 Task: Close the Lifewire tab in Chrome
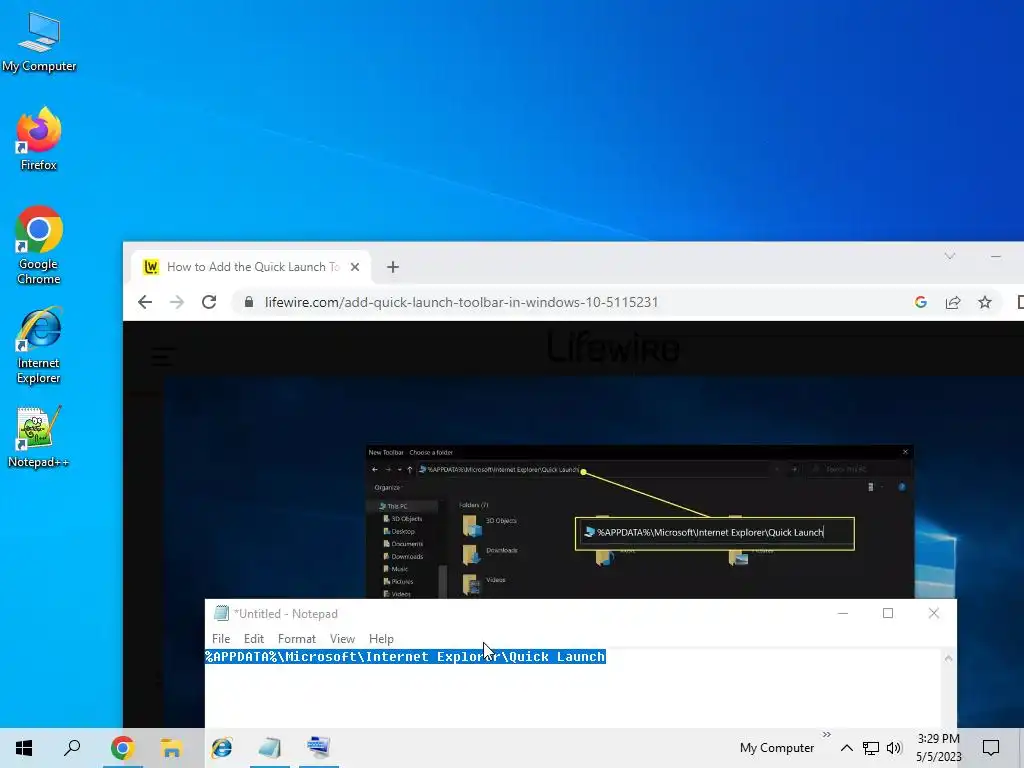(355, 266)
